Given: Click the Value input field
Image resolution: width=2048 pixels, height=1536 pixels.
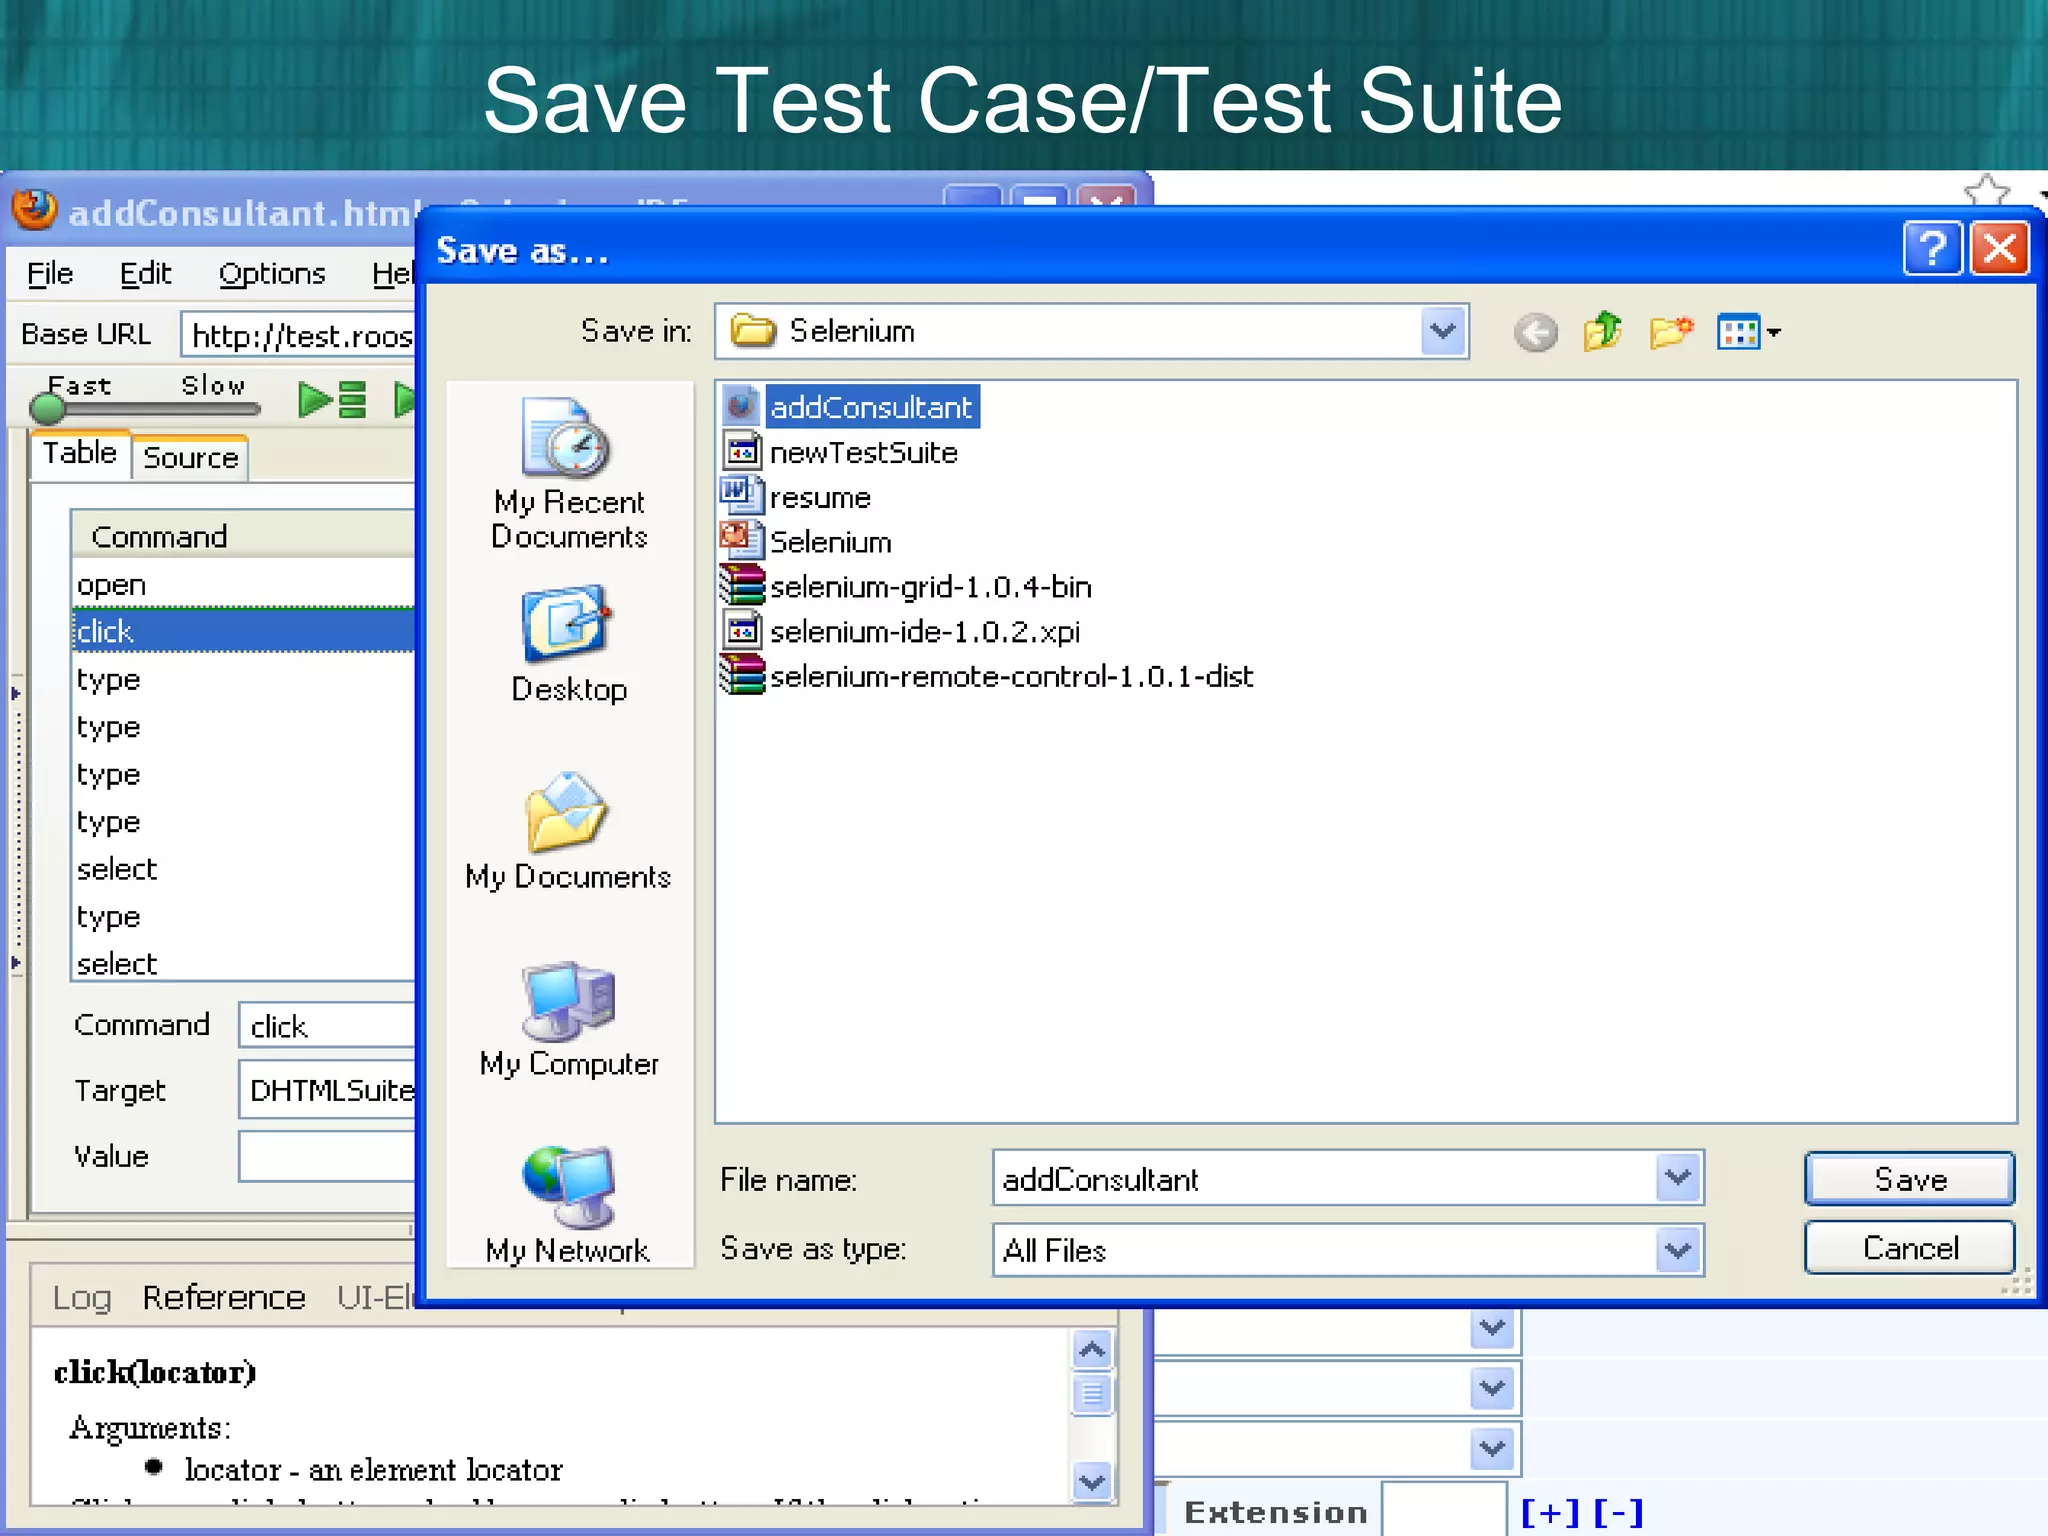Looking at the screenshot, I should click(x=327, y=1157).
